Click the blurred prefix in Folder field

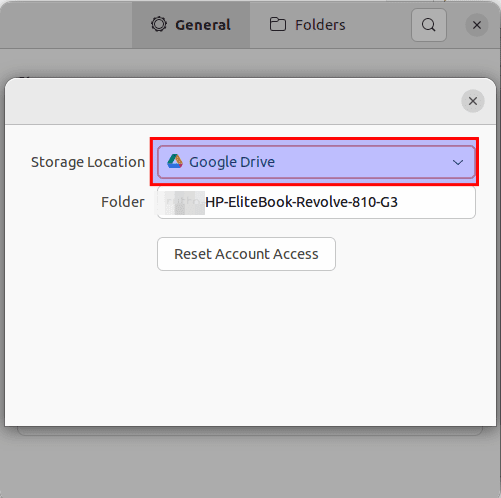coord(185,203)
